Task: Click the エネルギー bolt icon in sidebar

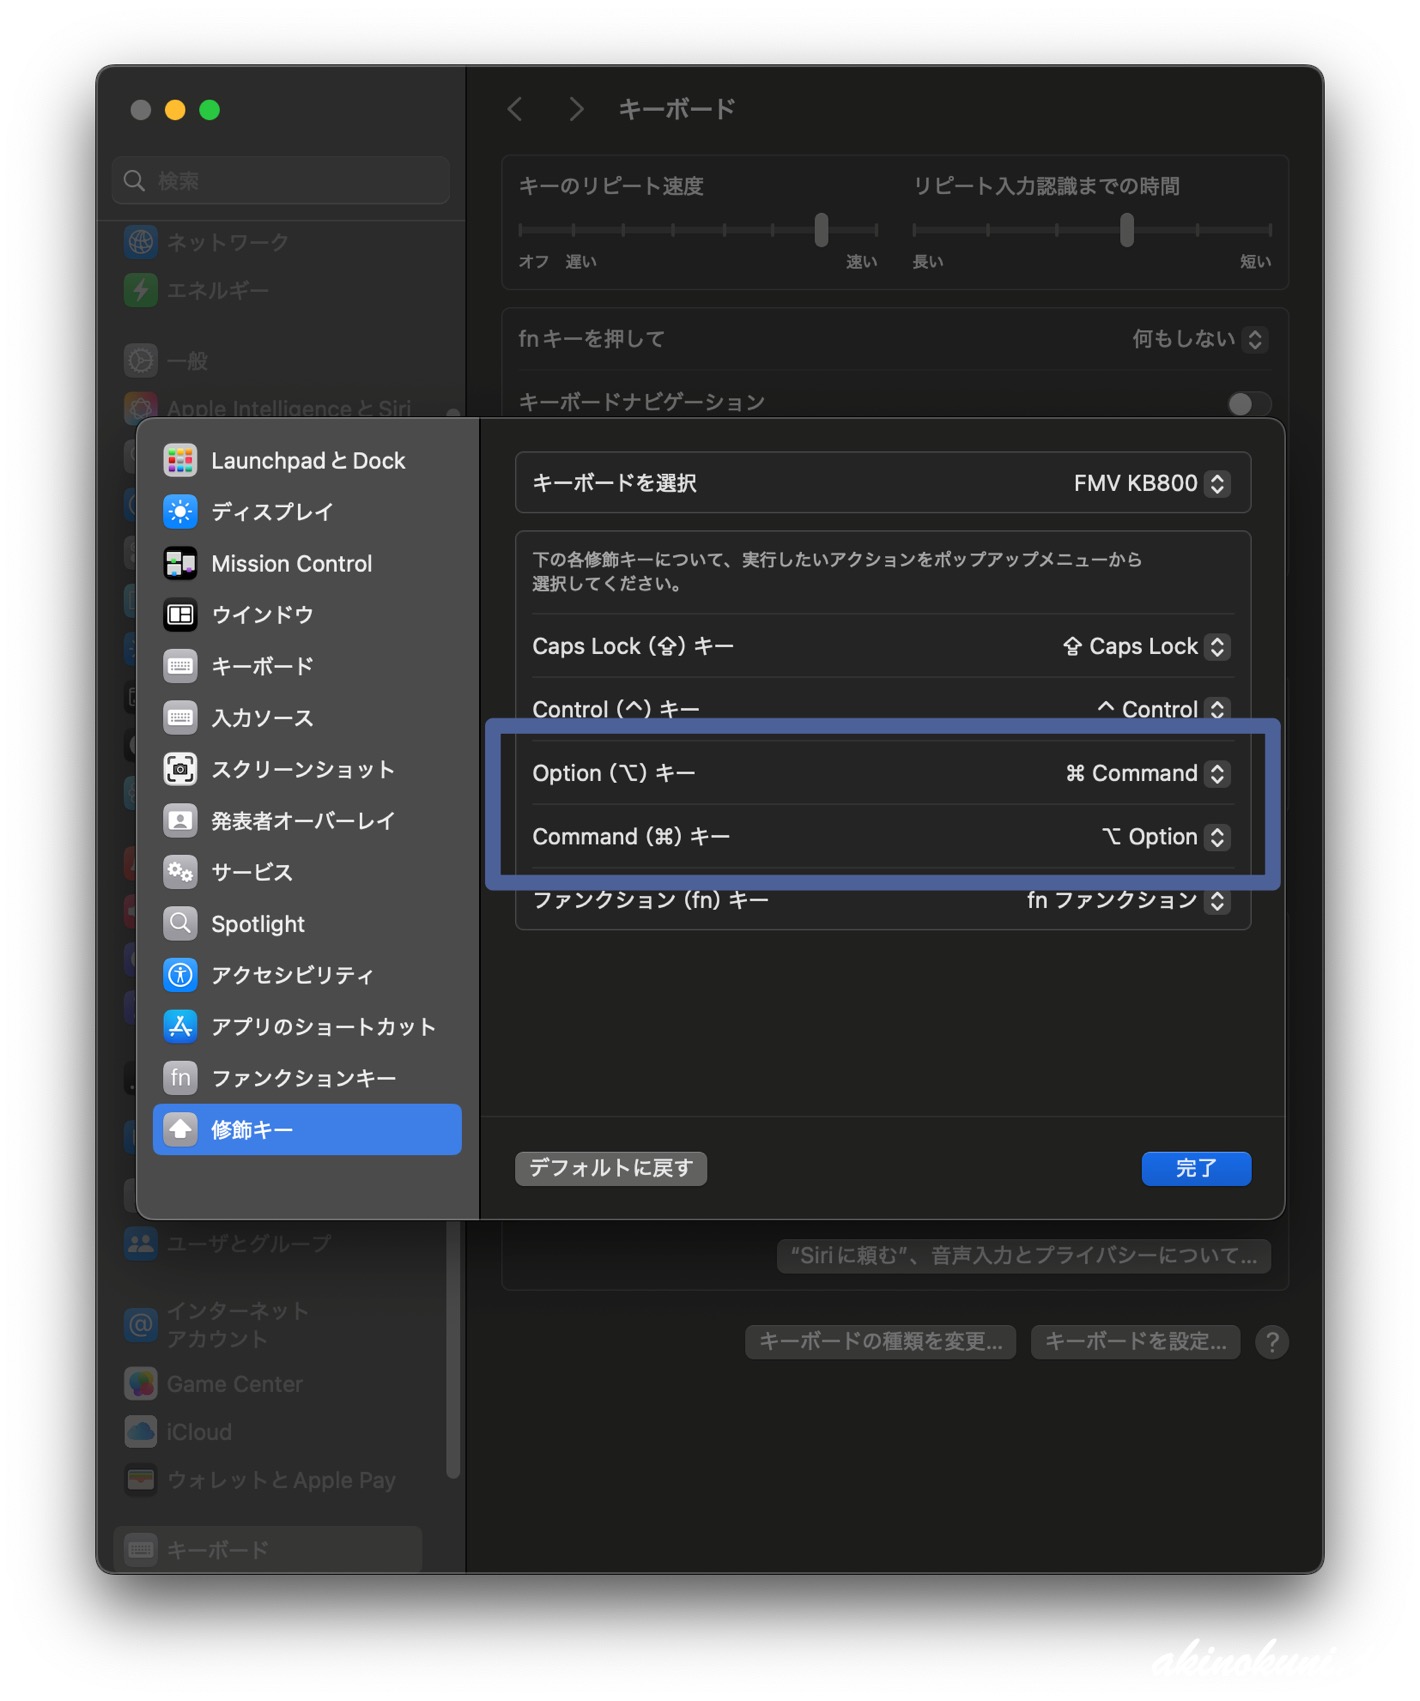Action: click(141, 290)
